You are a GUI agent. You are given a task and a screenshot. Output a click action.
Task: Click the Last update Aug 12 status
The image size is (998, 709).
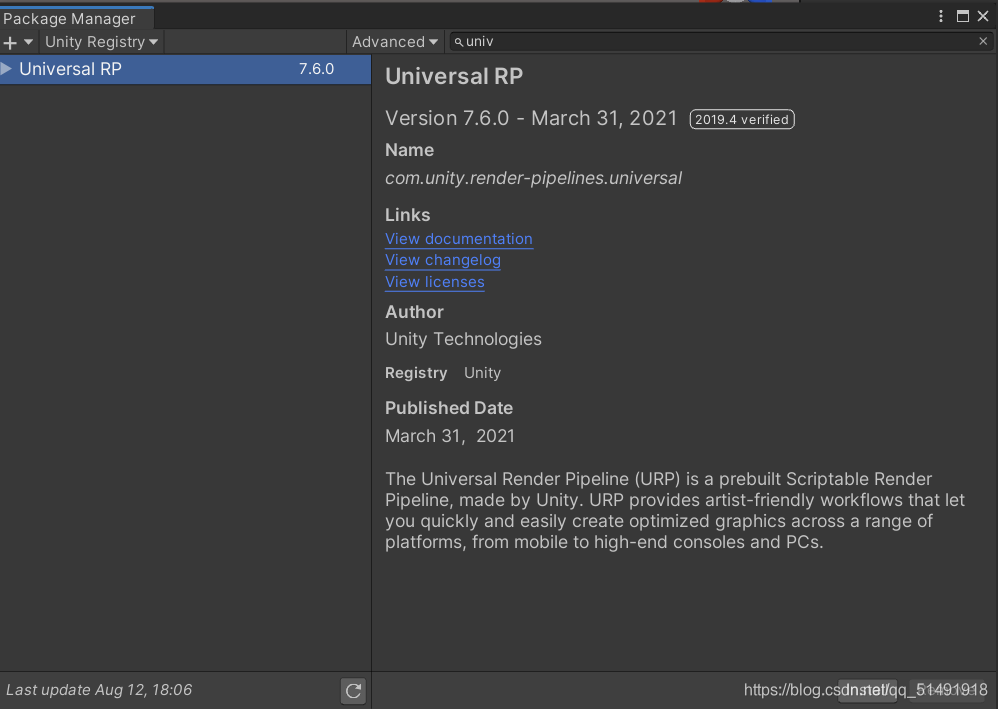(99, 690)
